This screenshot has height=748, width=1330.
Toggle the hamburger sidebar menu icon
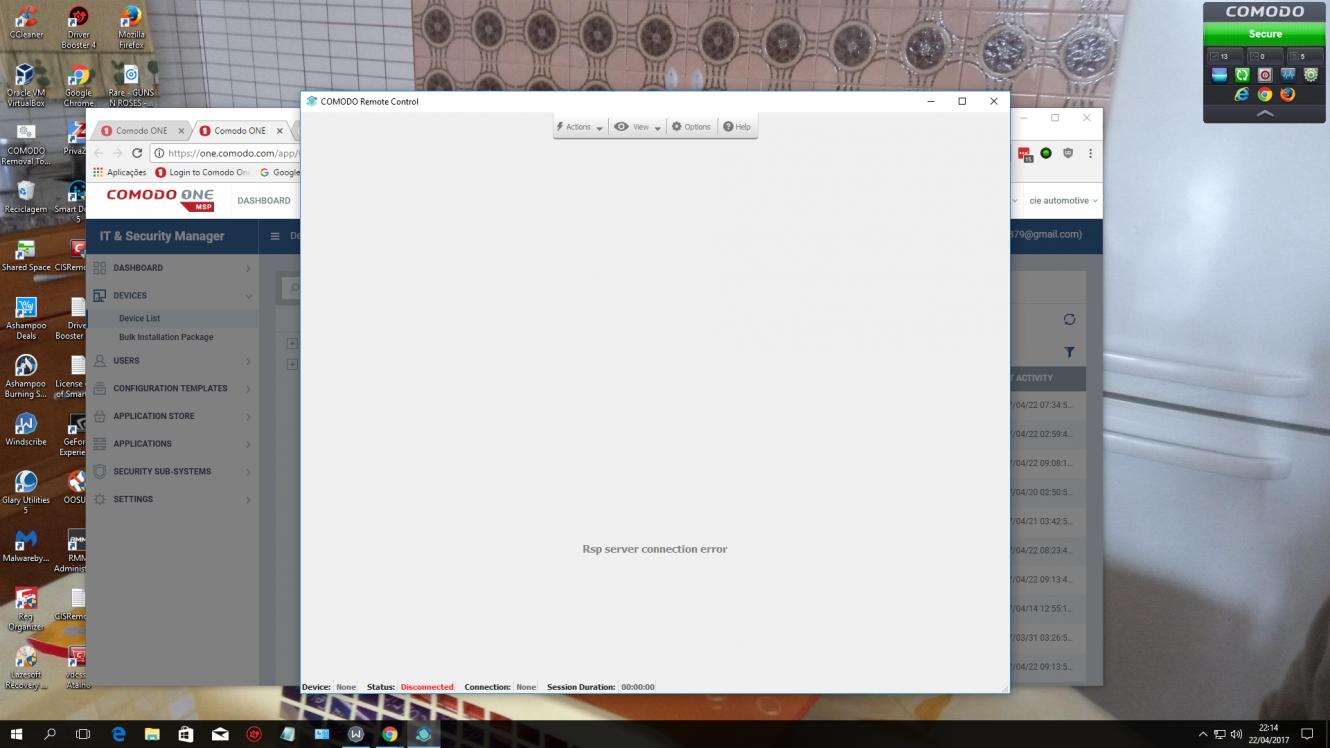pos(275,237)
